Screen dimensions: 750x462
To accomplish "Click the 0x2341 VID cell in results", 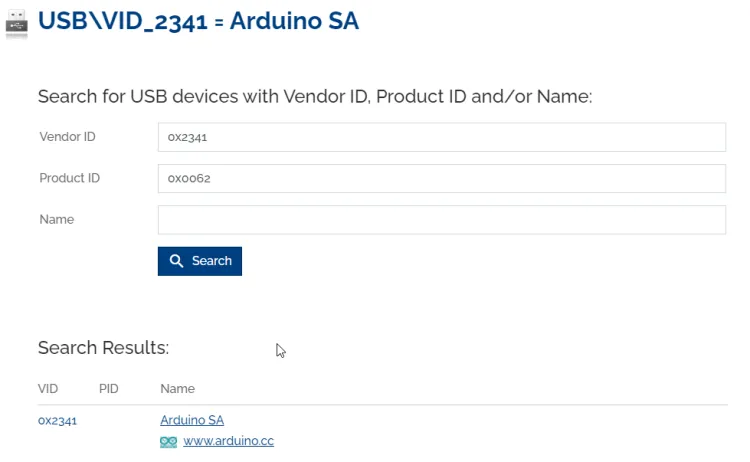I will [58, 420].
